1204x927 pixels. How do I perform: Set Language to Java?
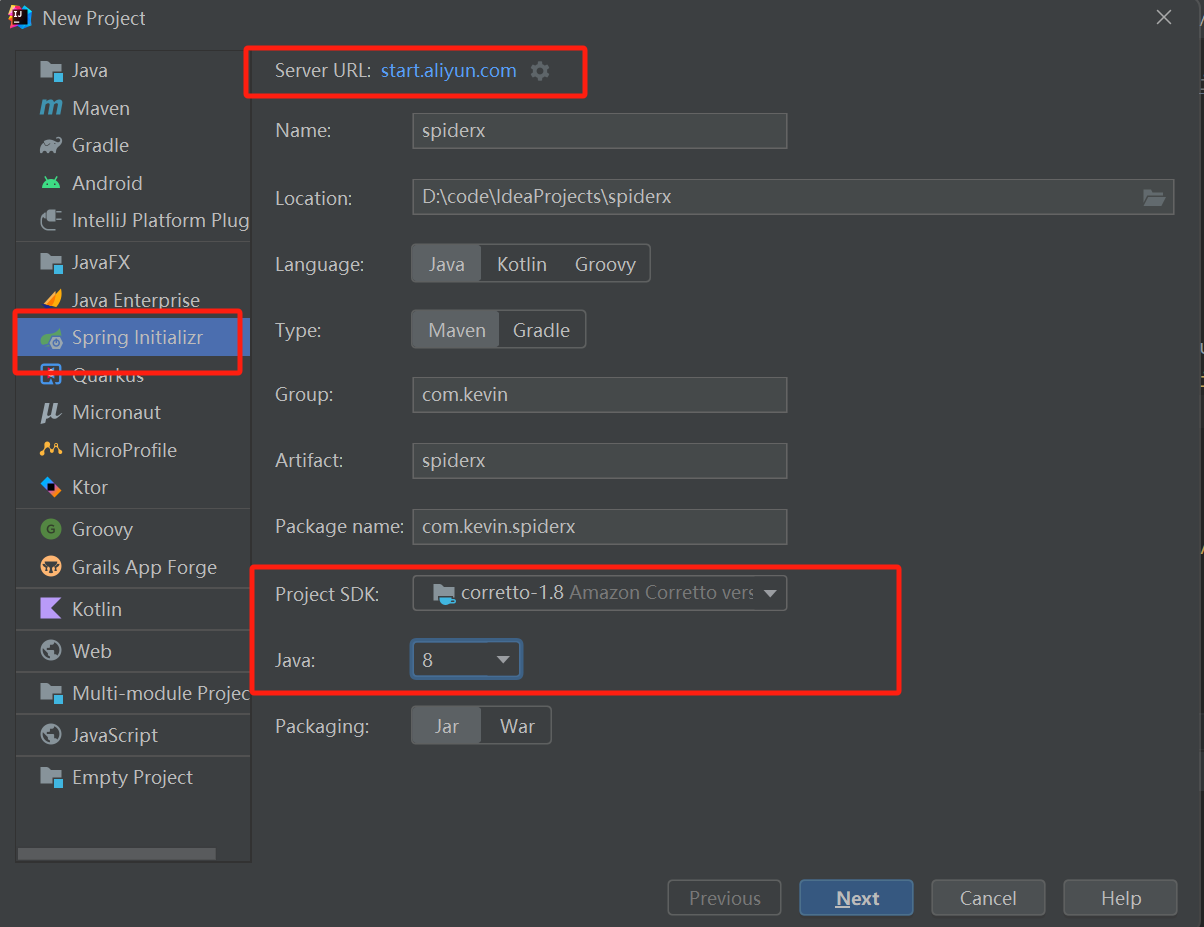446,264
